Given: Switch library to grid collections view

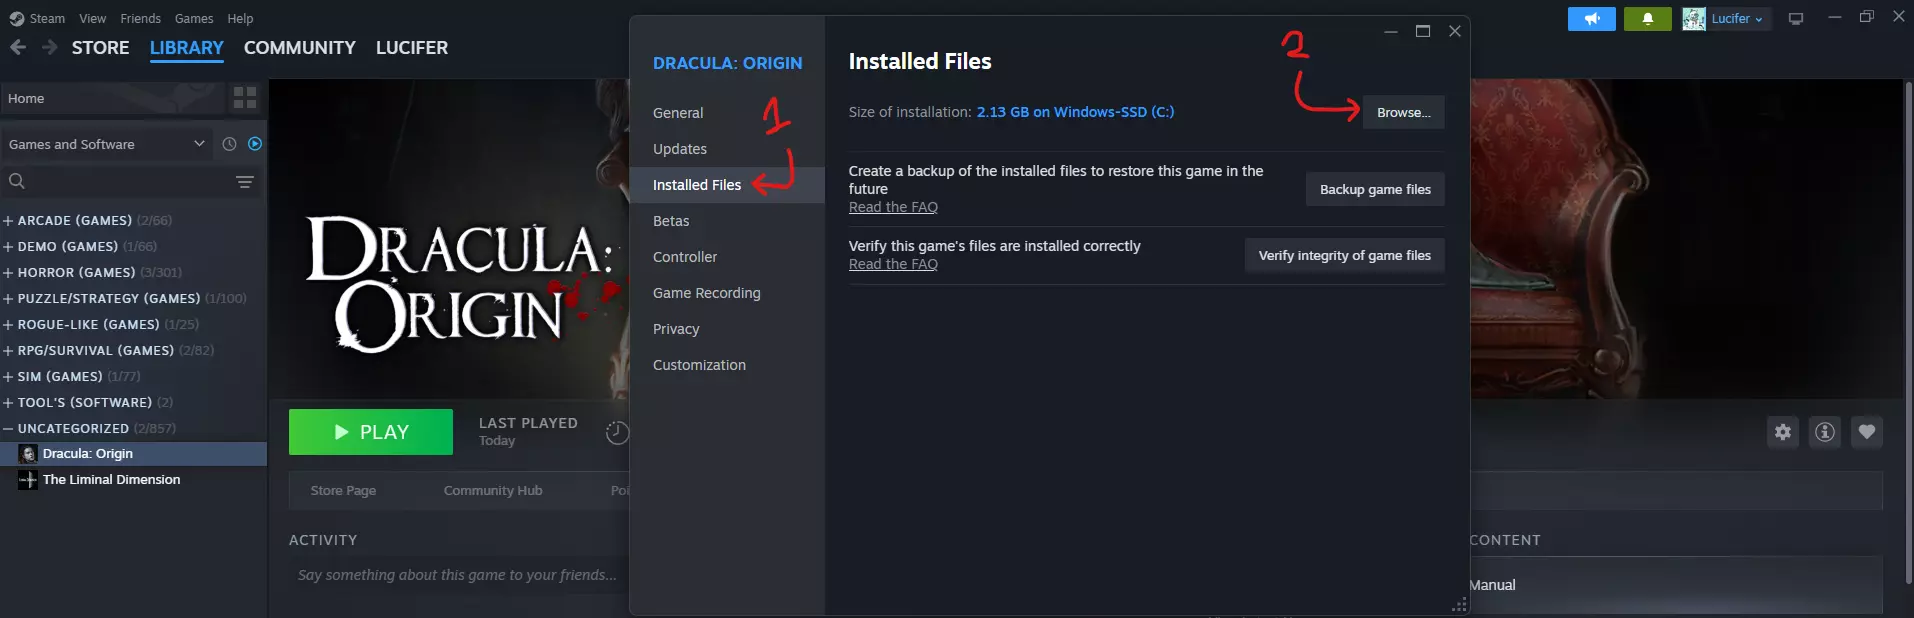Looking at the screenshot, I should pyautogui.click(x=245, y=98).
